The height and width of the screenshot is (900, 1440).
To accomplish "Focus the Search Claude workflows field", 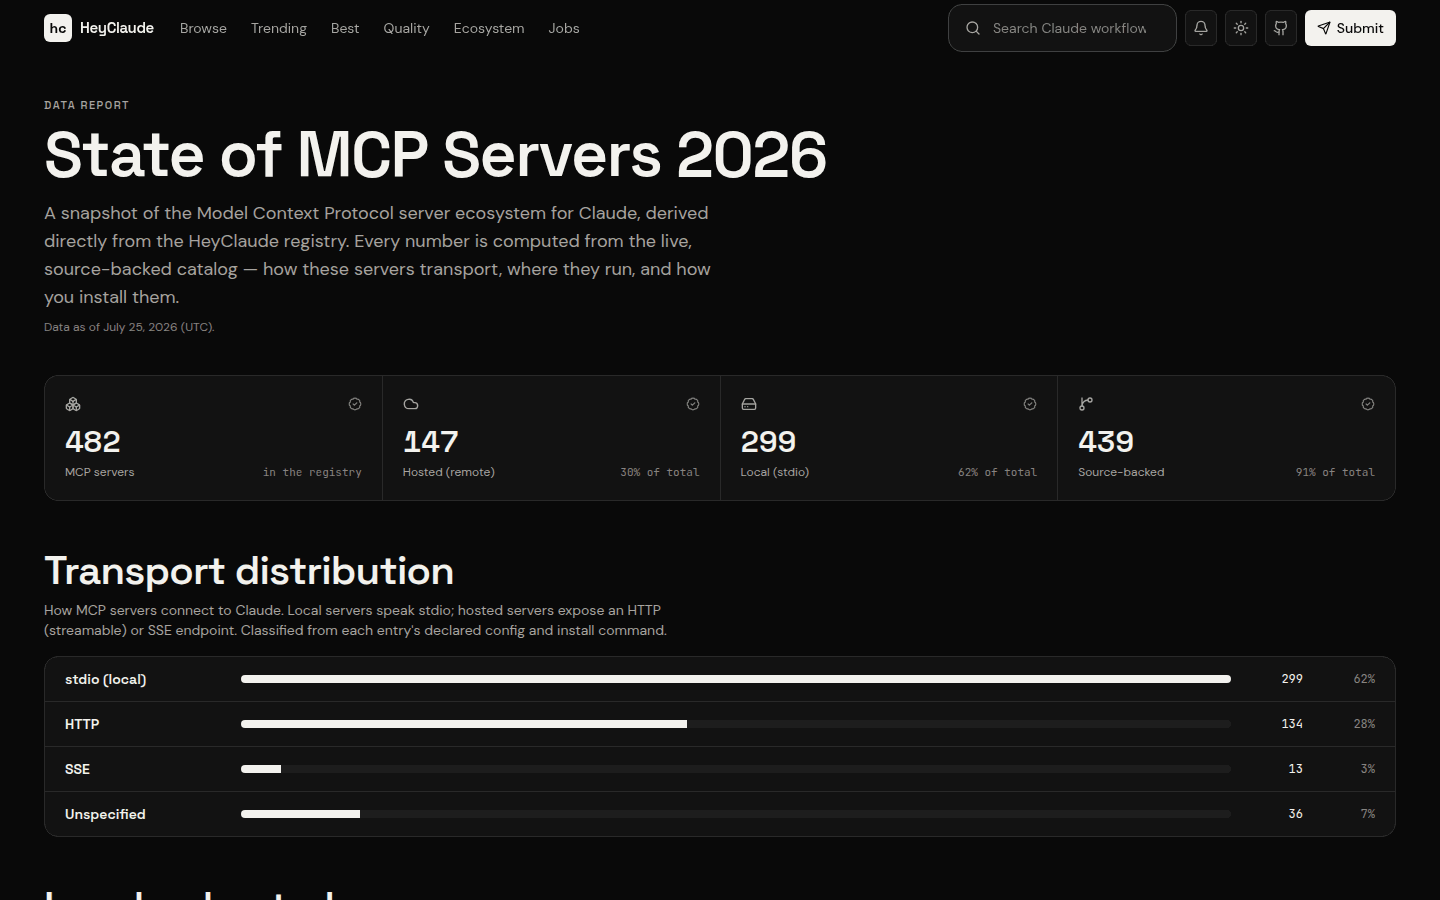I will tap(1062, 28).
